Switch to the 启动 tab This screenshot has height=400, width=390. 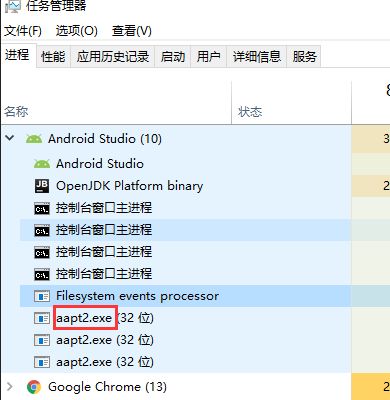[172, 57]
